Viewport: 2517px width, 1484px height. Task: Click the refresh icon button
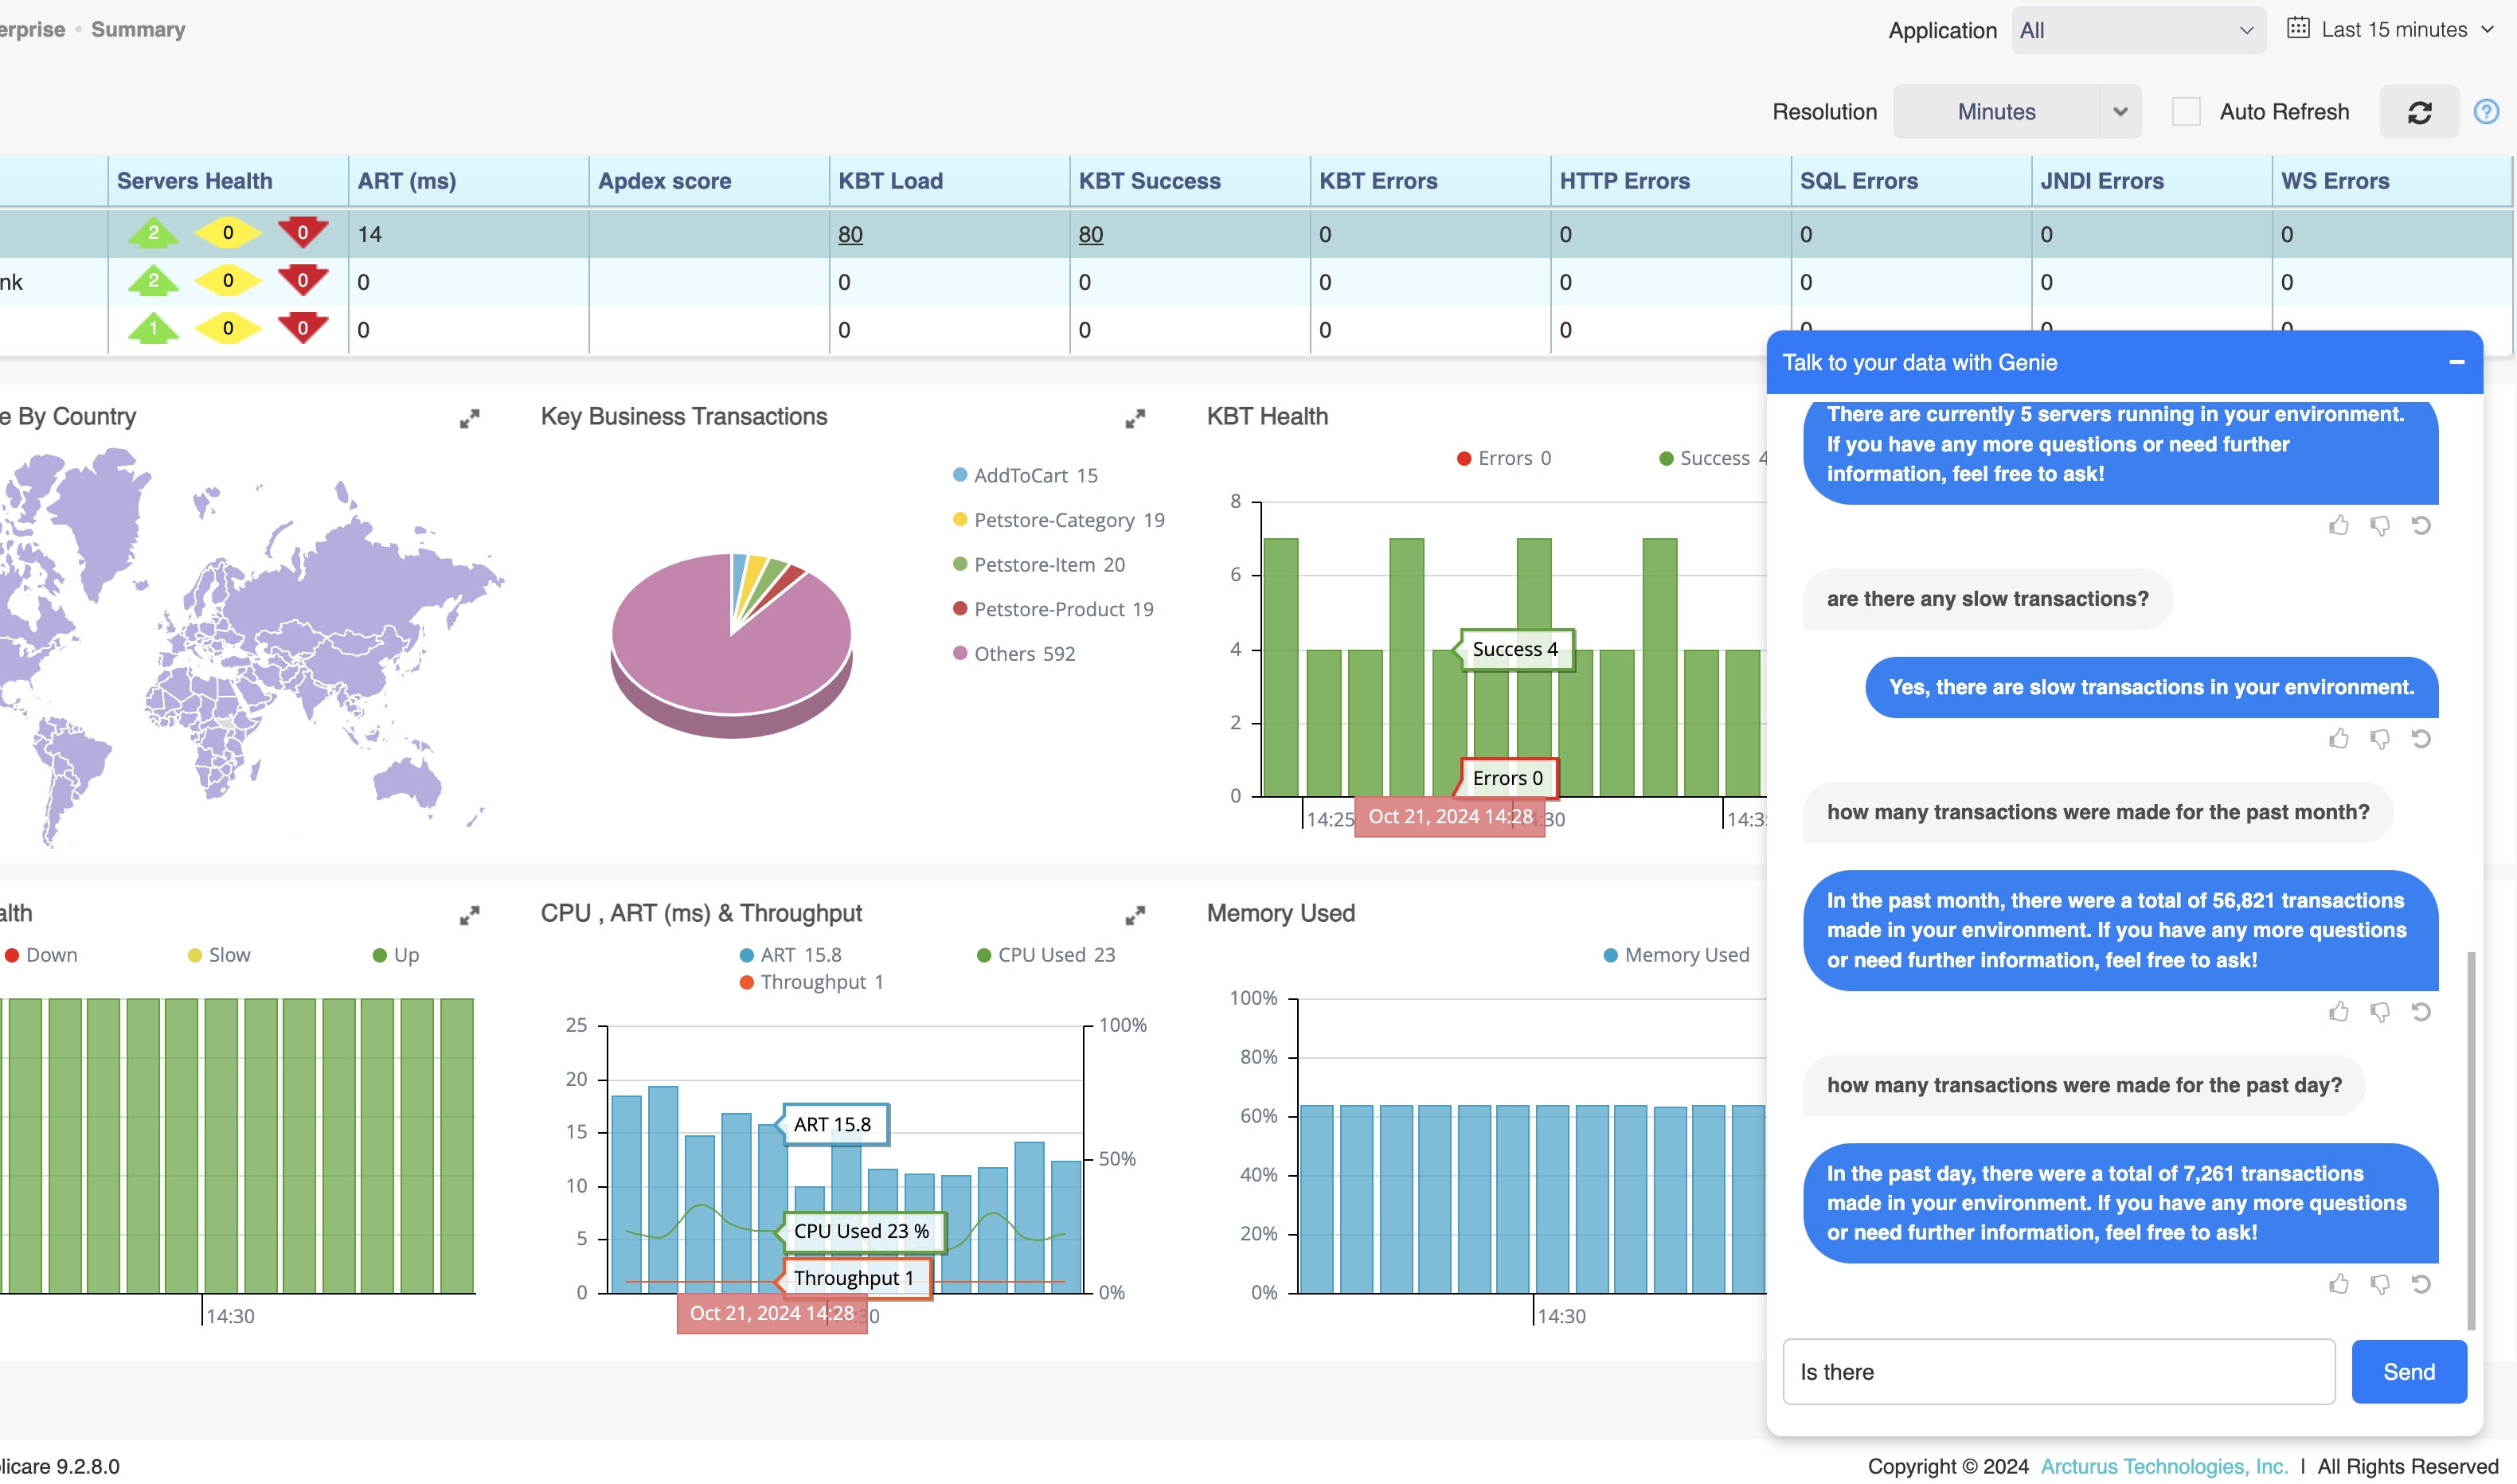coord(2418,112)
